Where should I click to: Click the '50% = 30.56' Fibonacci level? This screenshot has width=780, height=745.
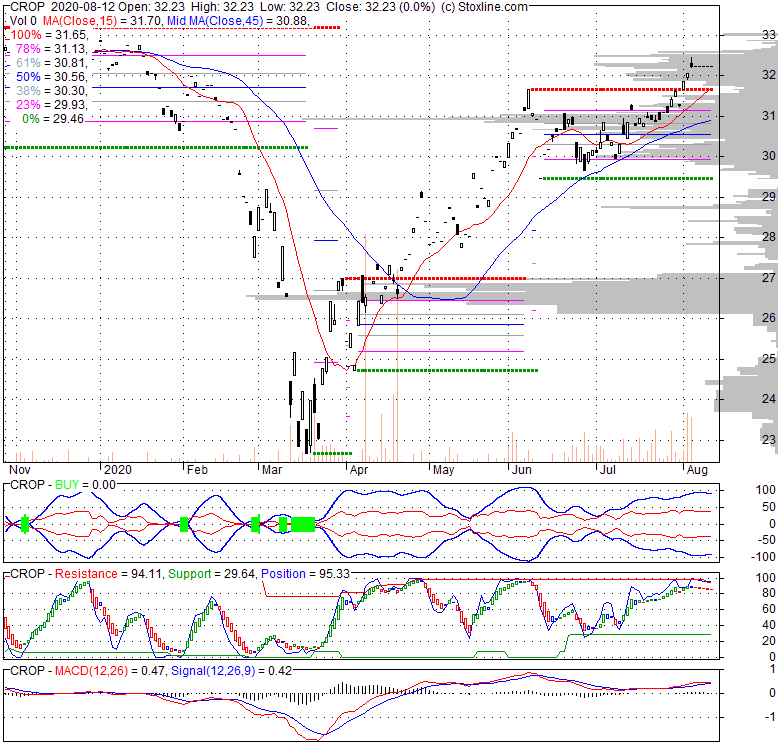(52, 77)
